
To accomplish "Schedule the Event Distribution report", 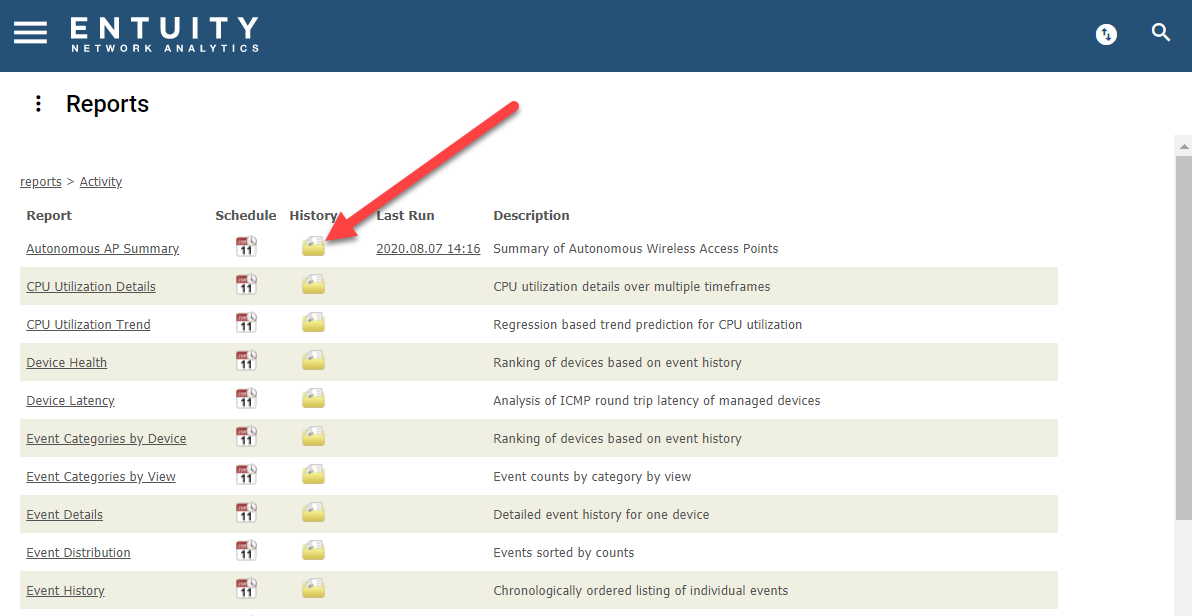I will (x=246, y=551).
